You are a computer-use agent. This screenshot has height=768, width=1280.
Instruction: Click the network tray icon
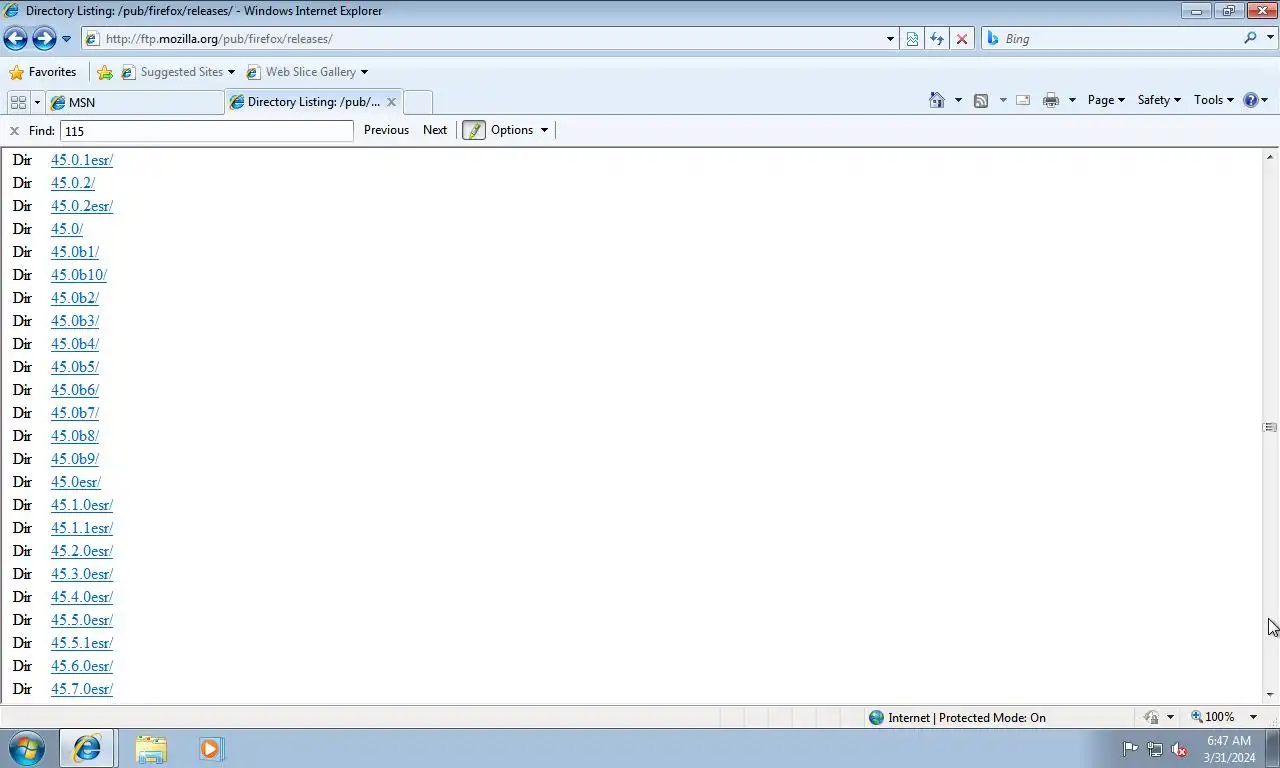pyautogui.click(x=1154, y=749)
